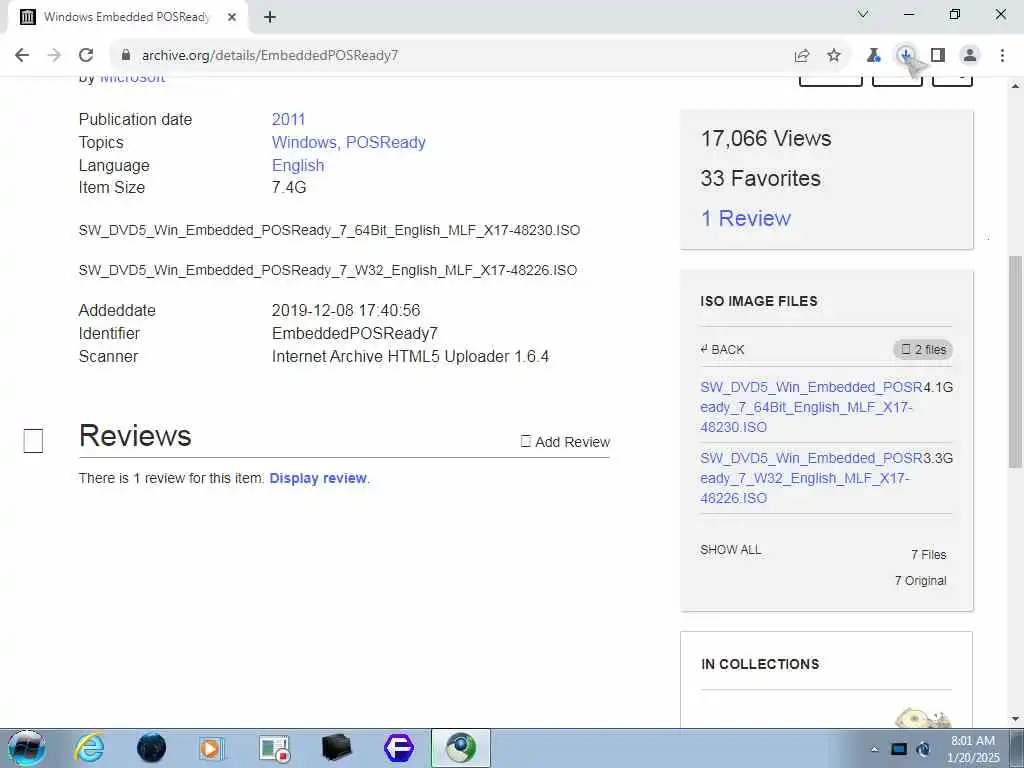Image resolution: width=1024 pixels, height=768 pixels.
Task: Open the English language link
Action: pos(298,165)
